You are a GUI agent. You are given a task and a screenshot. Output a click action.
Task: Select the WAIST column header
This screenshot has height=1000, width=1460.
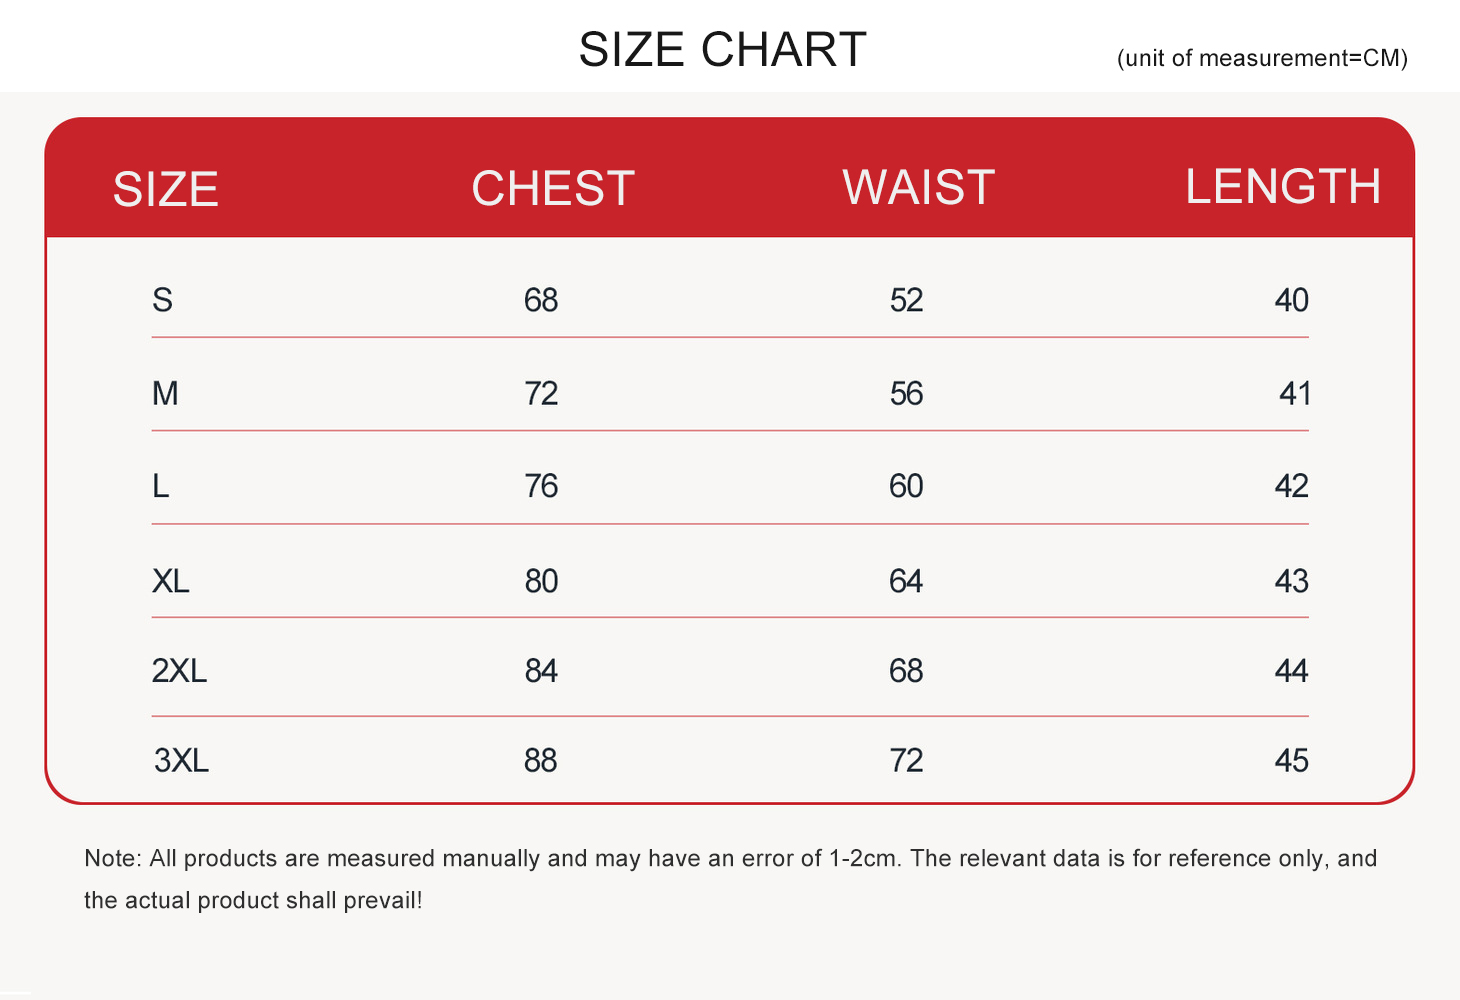tap(918, 187)
